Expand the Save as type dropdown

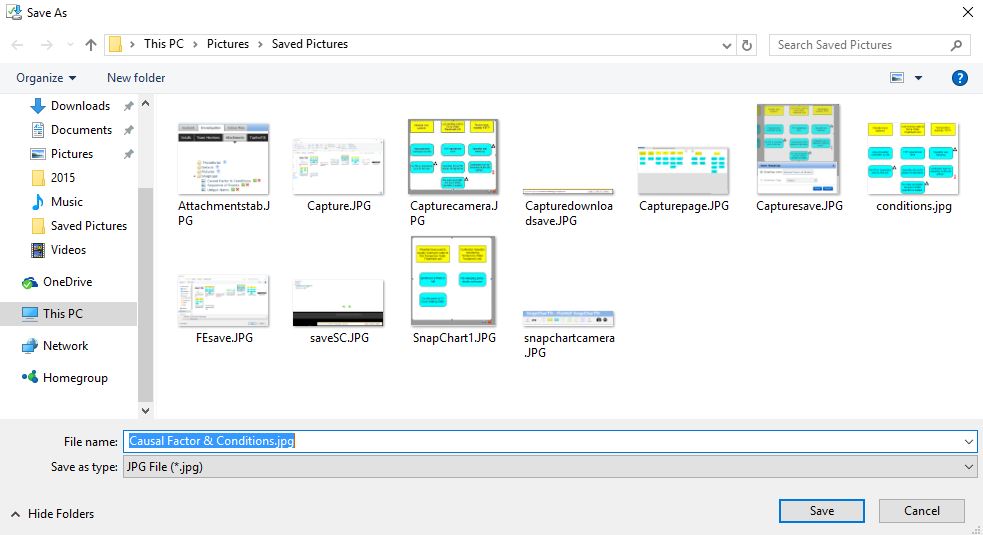[968, 467]
